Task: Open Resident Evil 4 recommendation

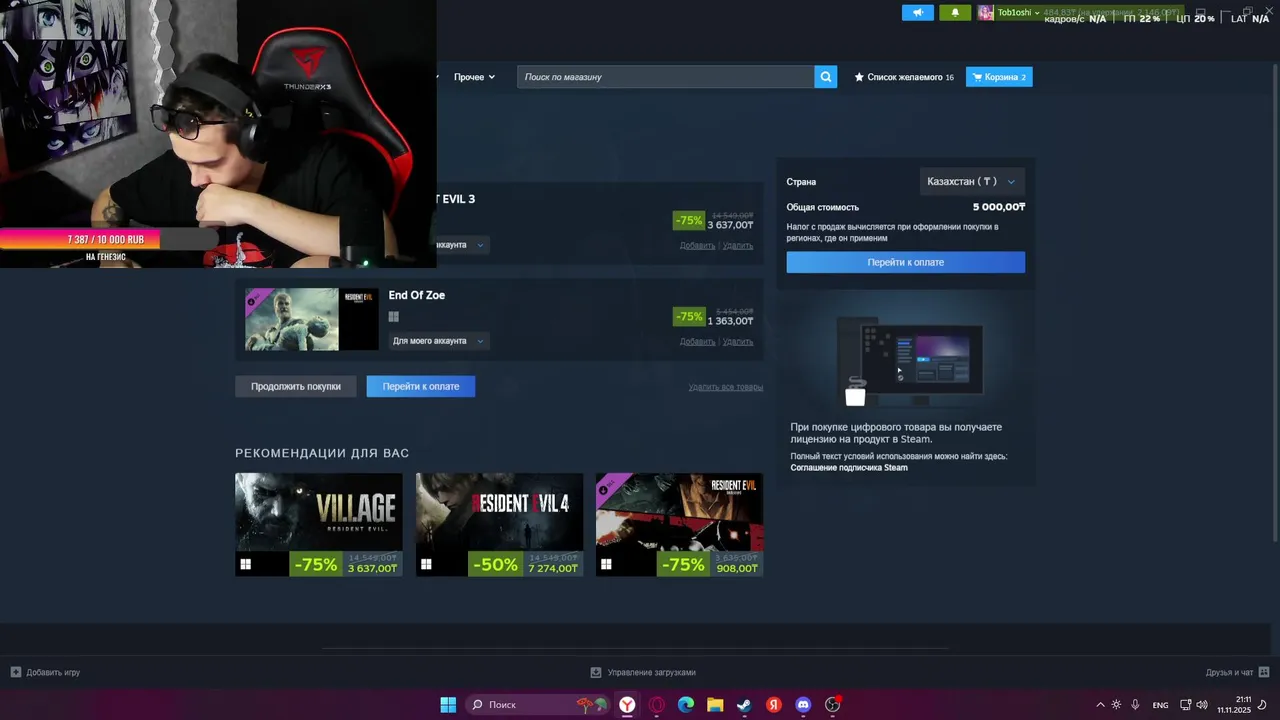Action: point(499,525)
